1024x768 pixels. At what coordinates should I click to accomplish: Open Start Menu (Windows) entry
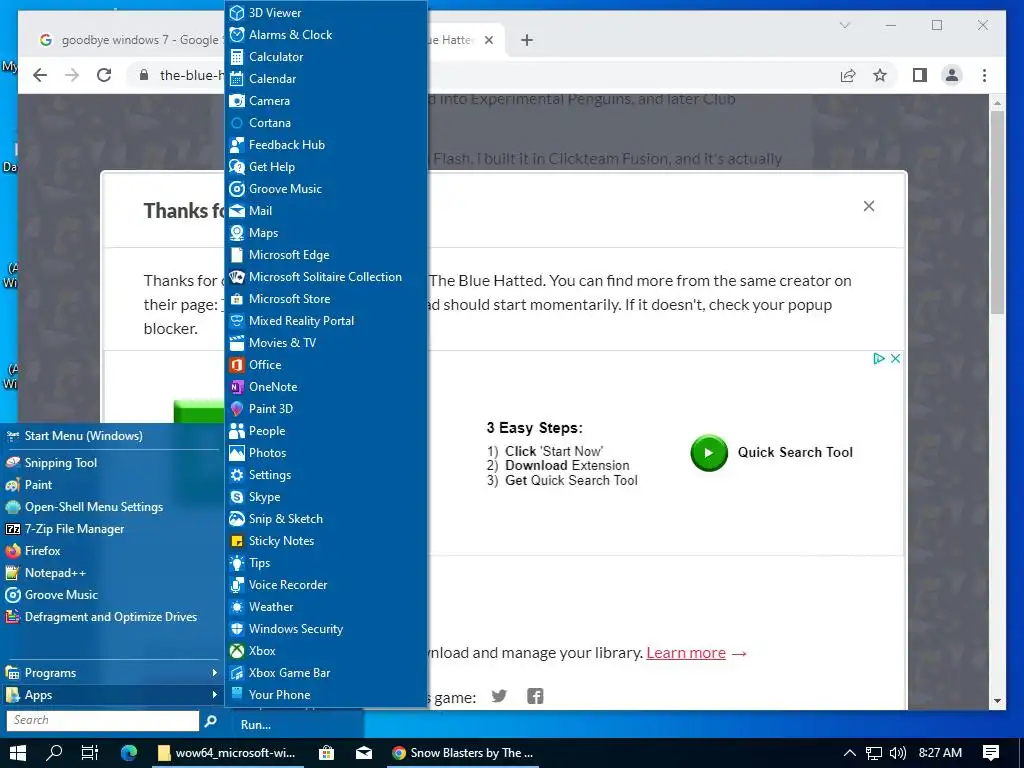pos(112,436)
